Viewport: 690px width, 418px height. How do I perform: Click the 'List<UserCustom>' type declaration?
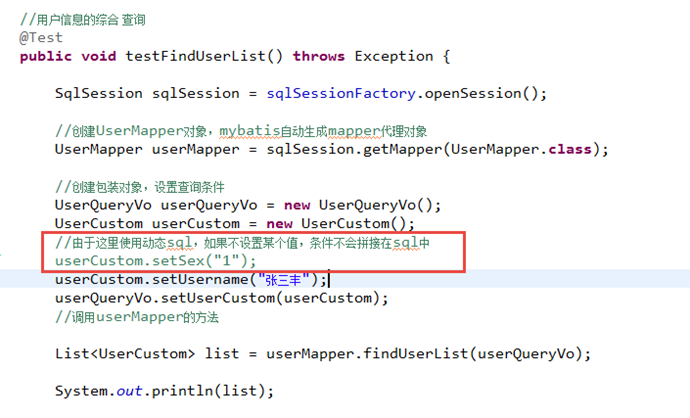click(x=125, y=354)
